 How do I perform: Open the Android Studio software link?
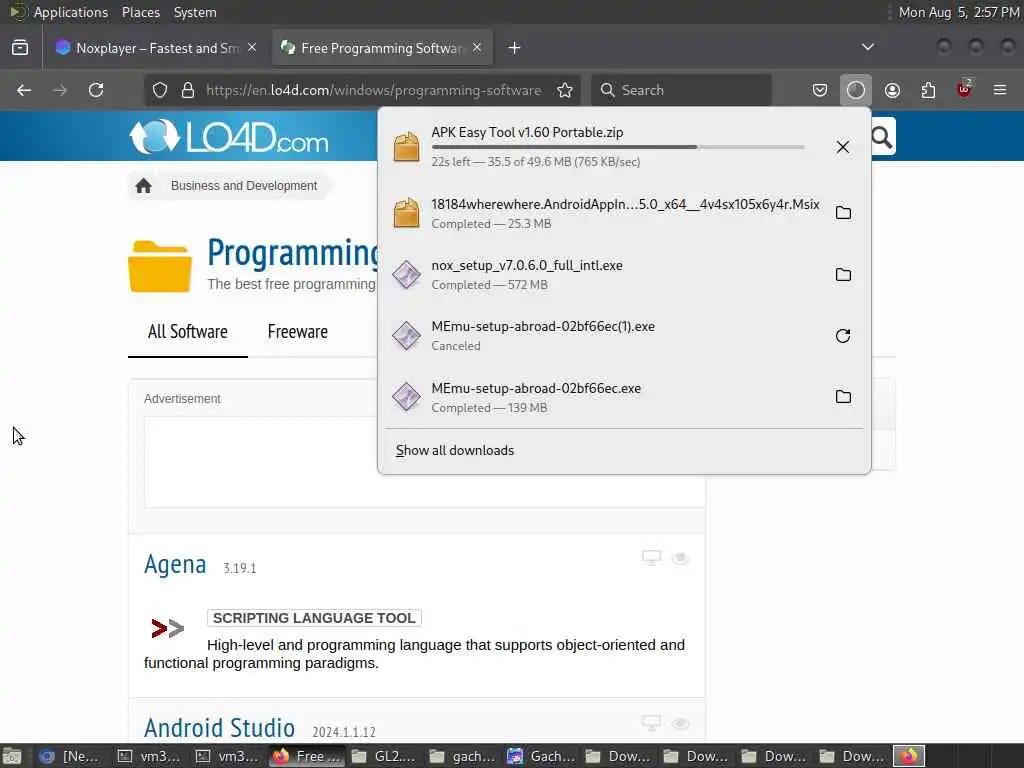coord(219,728)
